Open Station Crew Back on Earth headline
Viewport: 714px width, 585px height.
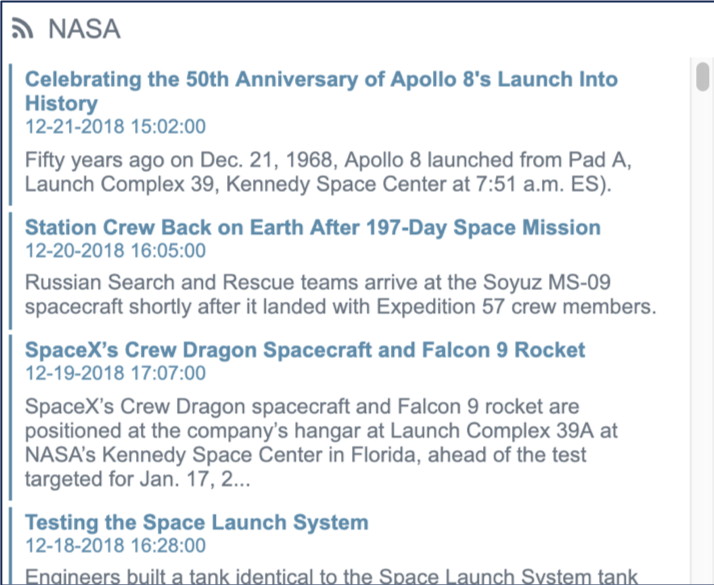312,228
